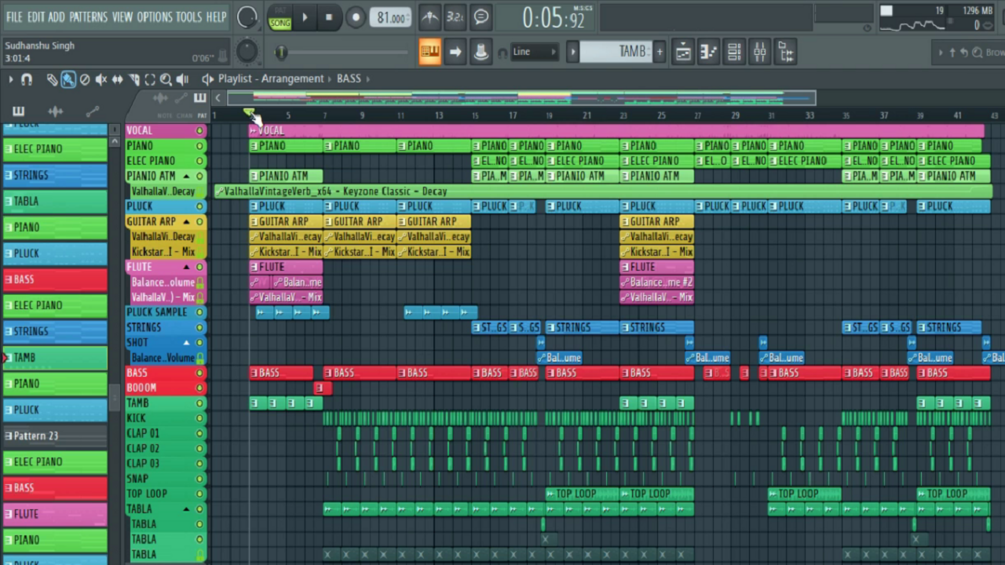Image resolution: width=1005 pixels, height=565 pixels.
Task: Open the PATTERNS menu
Action: pyautogui.click(x=88, y=17)
